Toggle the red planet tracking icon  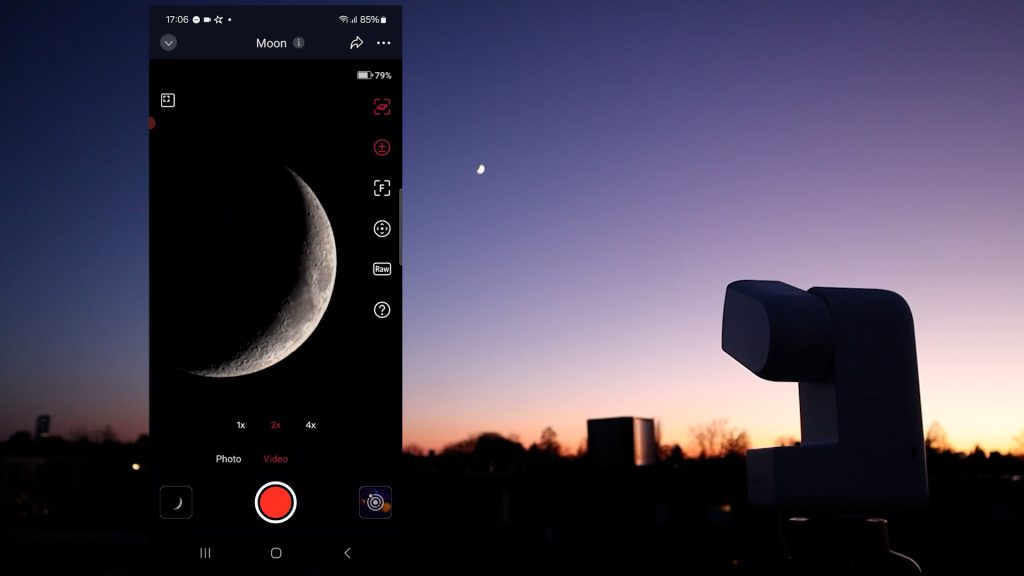pos(381,107)
